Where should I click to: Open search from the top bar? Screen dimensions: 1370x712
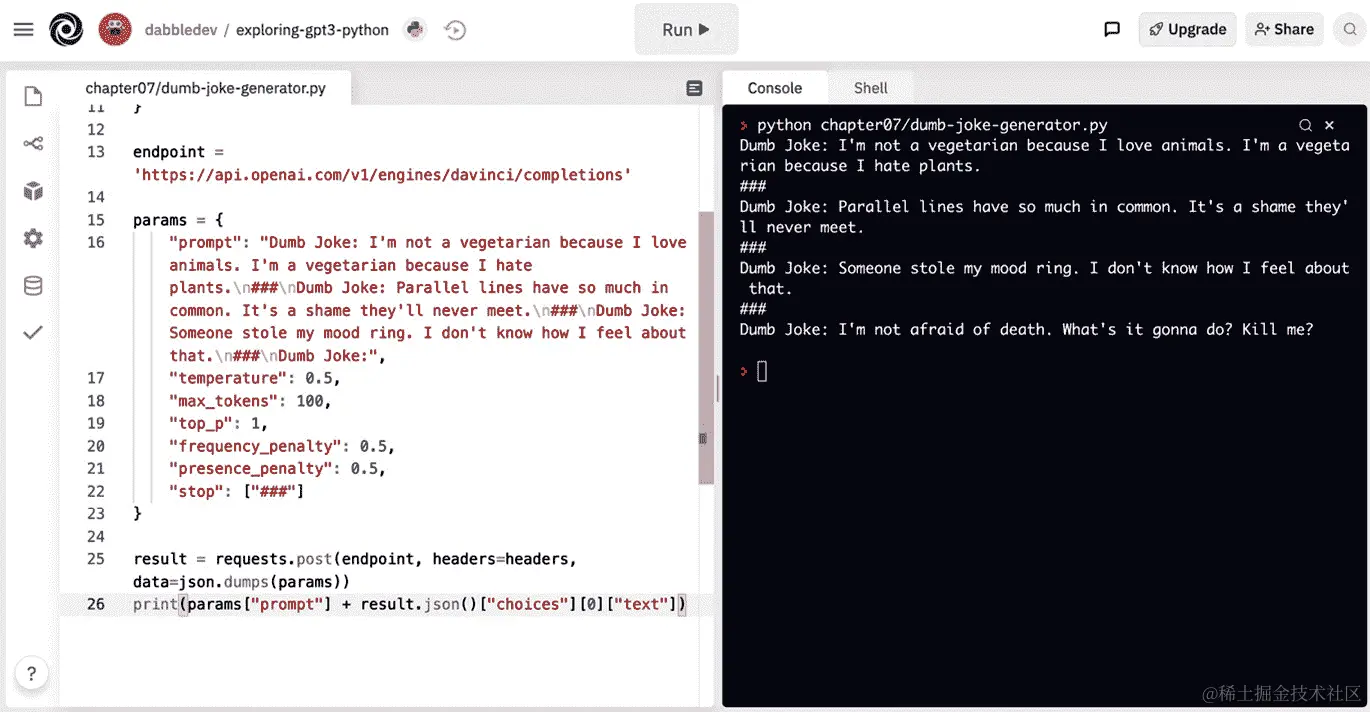click(x=1349, y=30)
